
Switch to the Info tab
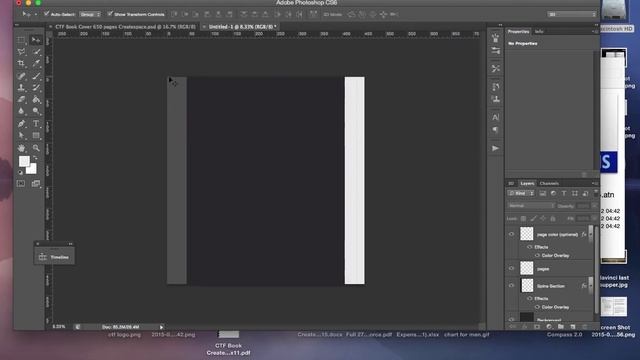coord(539,31)
